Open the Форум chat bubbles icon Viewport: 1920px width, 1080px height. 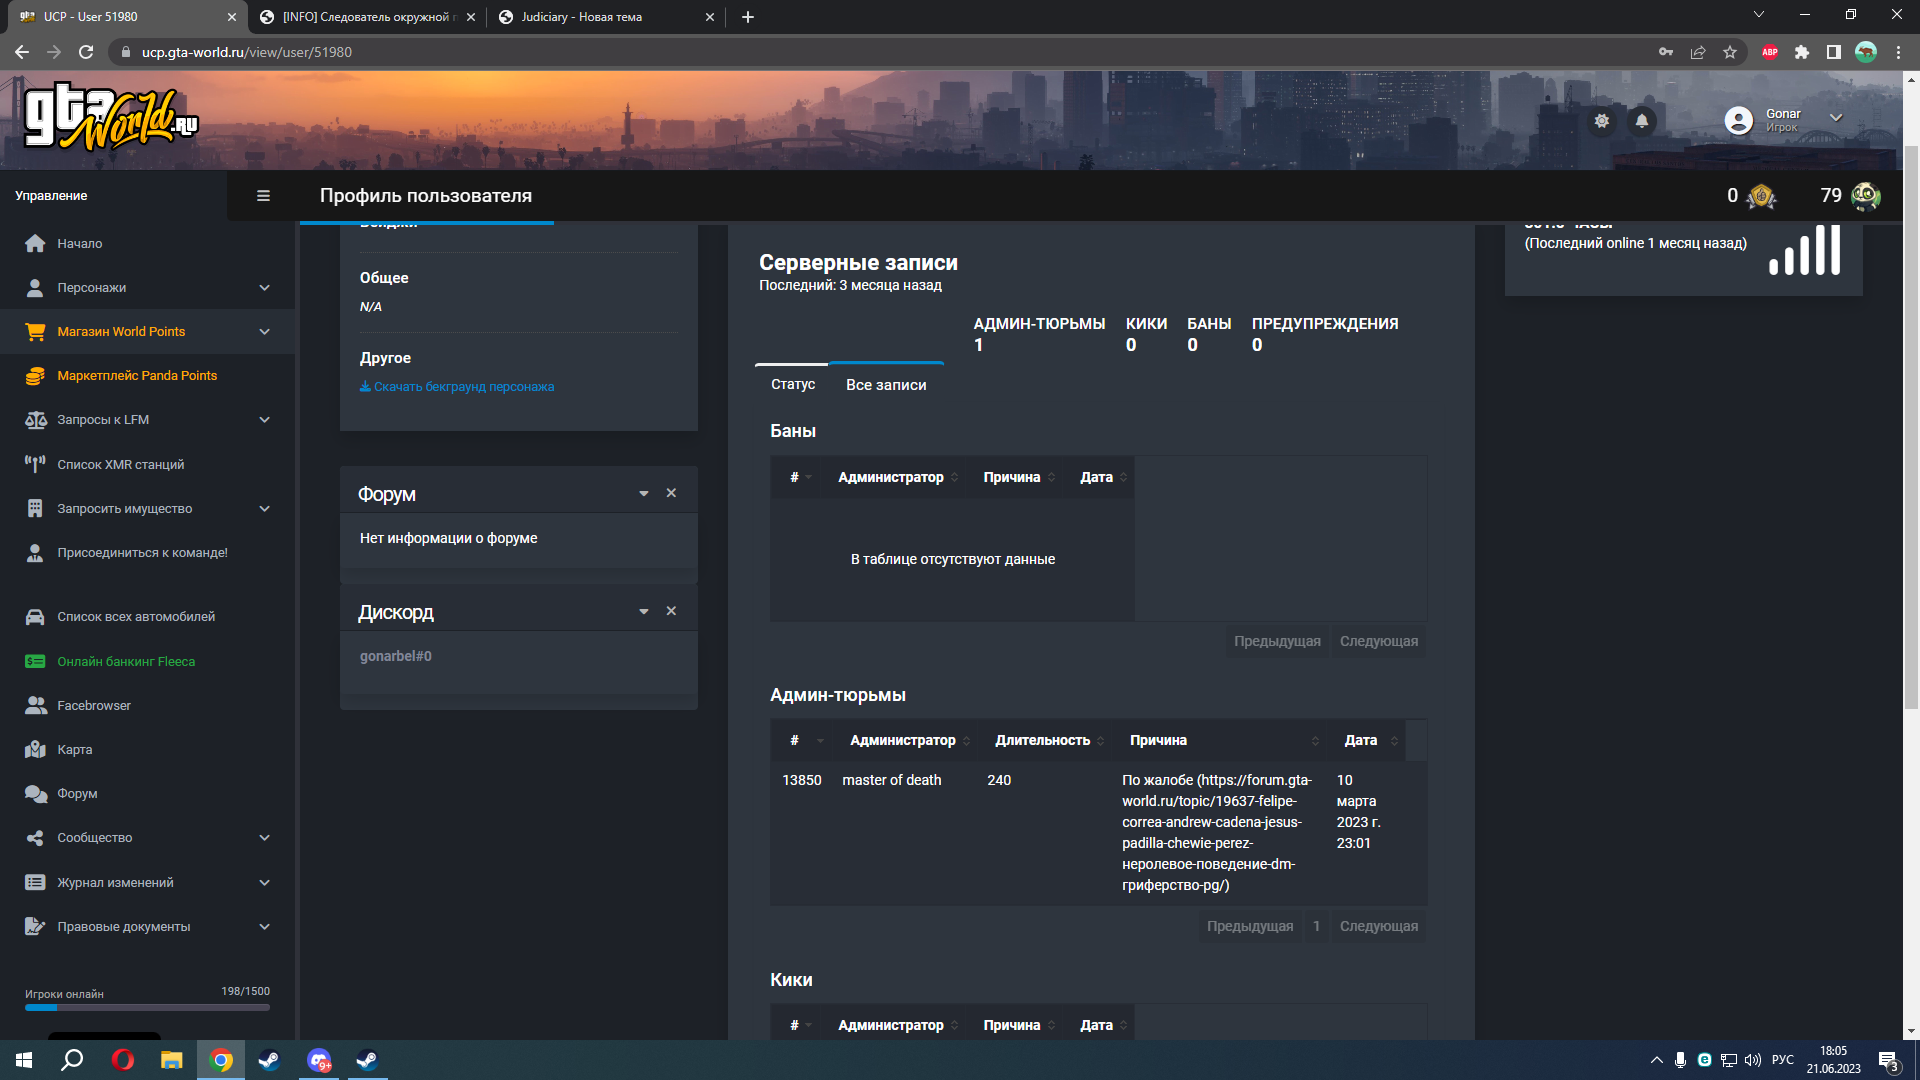pos(35,794)
